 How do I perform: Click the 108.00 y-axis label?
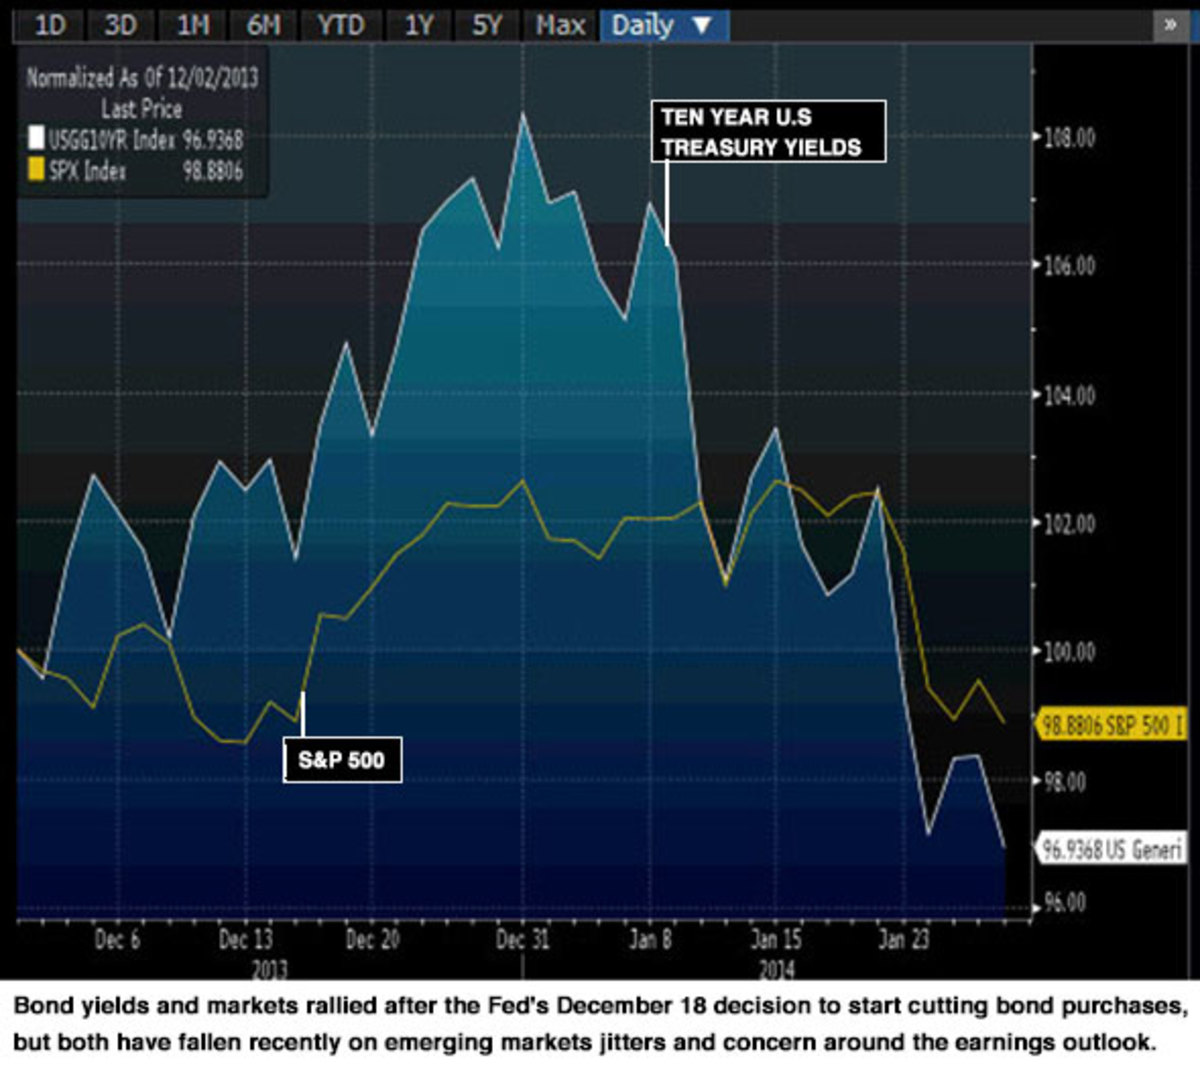(1069, 137)
